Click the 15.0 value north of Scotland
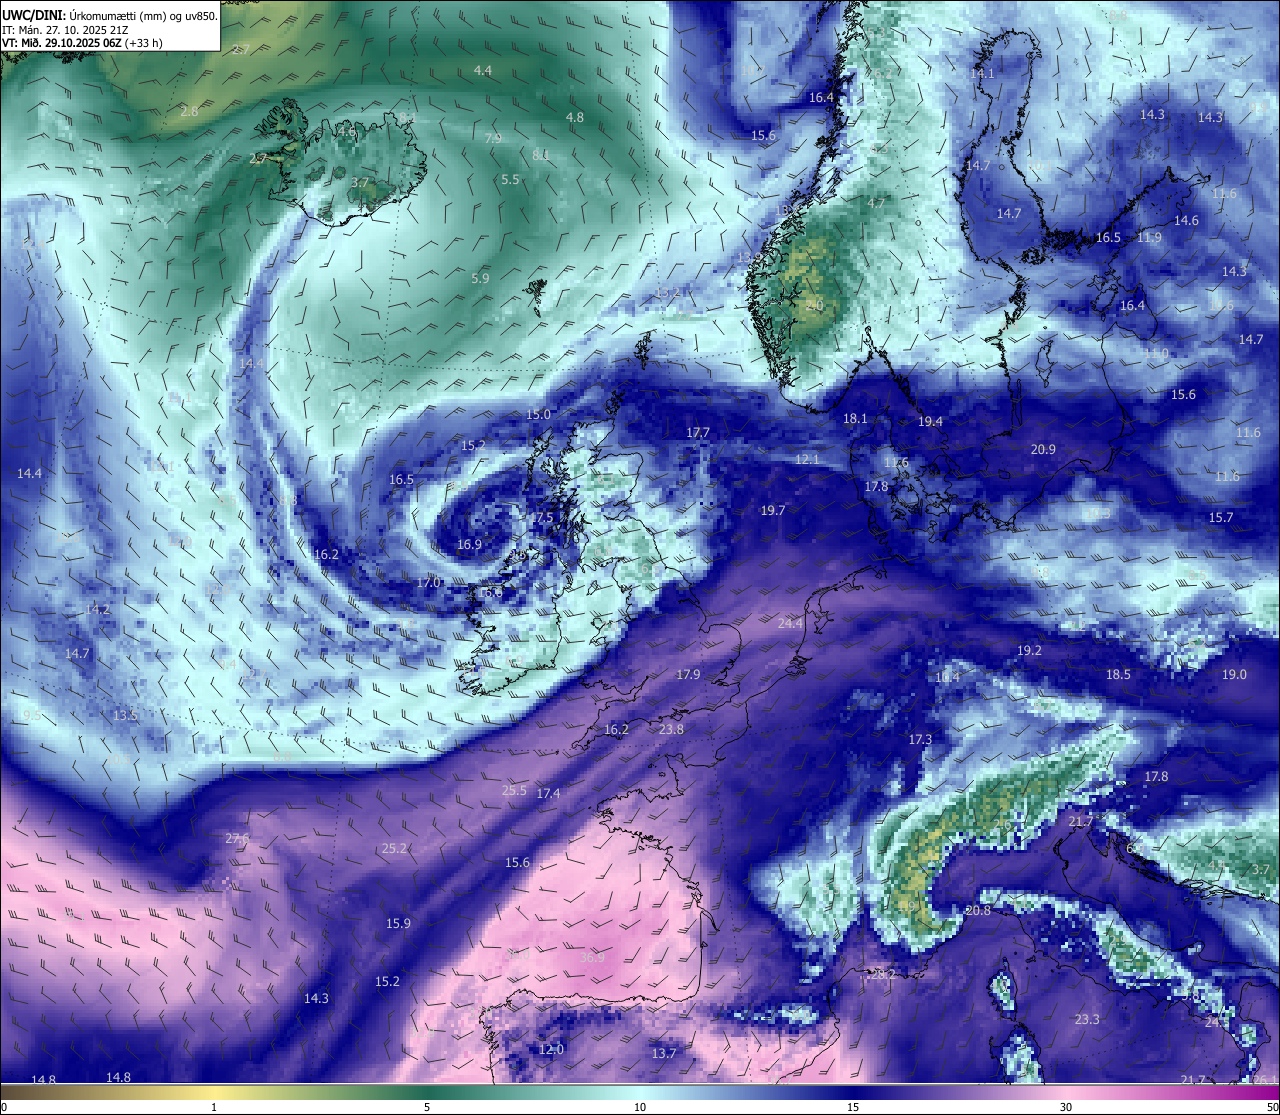This screenshot has height=1115, width=1280. [x=538, y=414]
